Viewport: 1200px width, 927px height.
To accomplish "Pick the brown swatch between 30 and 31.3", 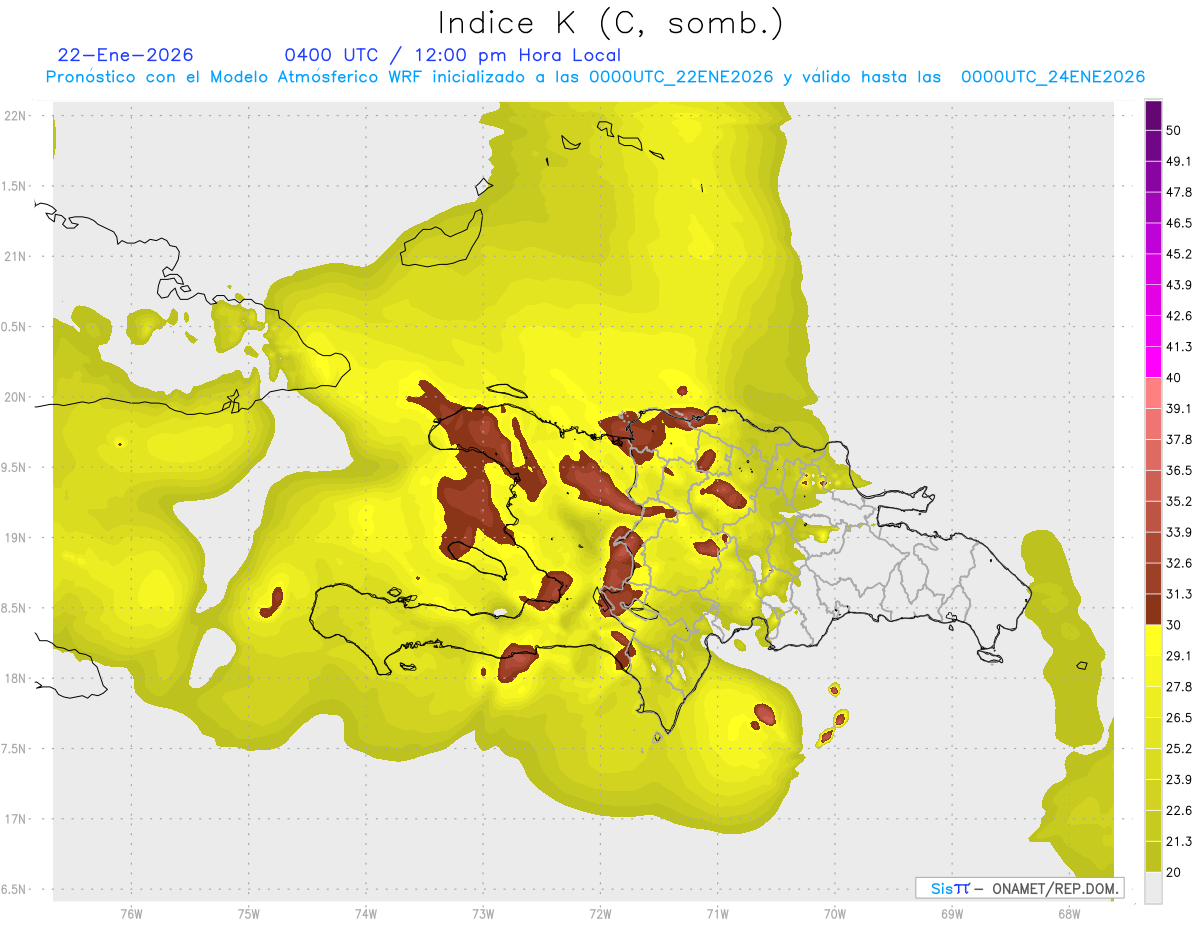I will (1153, 610).
